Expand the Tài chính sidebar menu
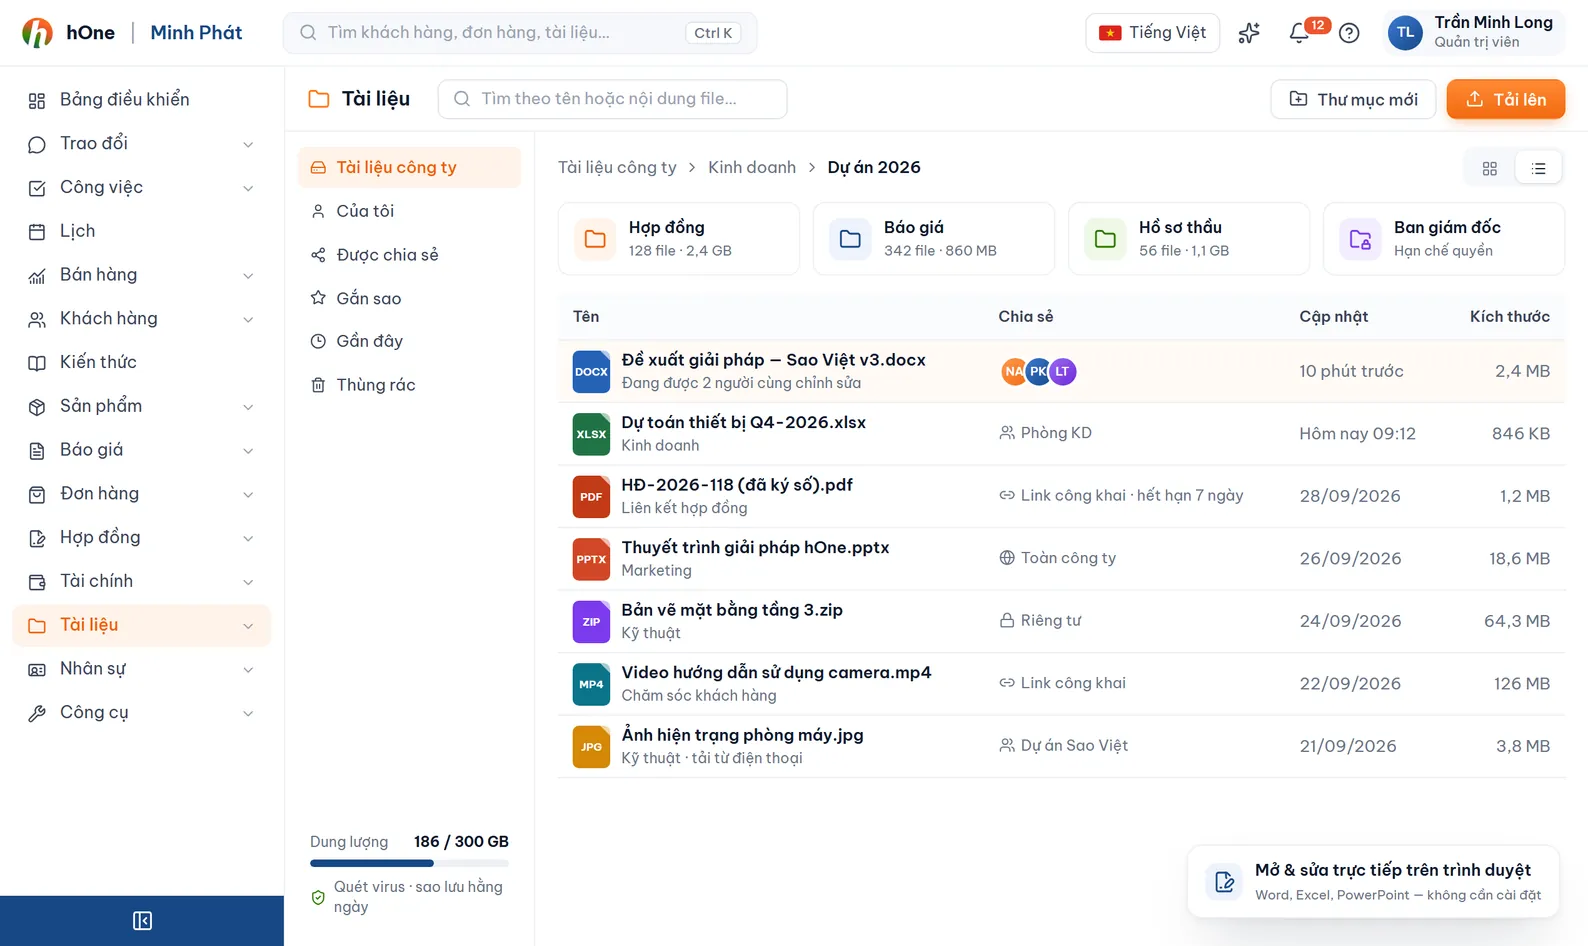Viewport: 1588px width, 946px height. (x=142, y=582)
